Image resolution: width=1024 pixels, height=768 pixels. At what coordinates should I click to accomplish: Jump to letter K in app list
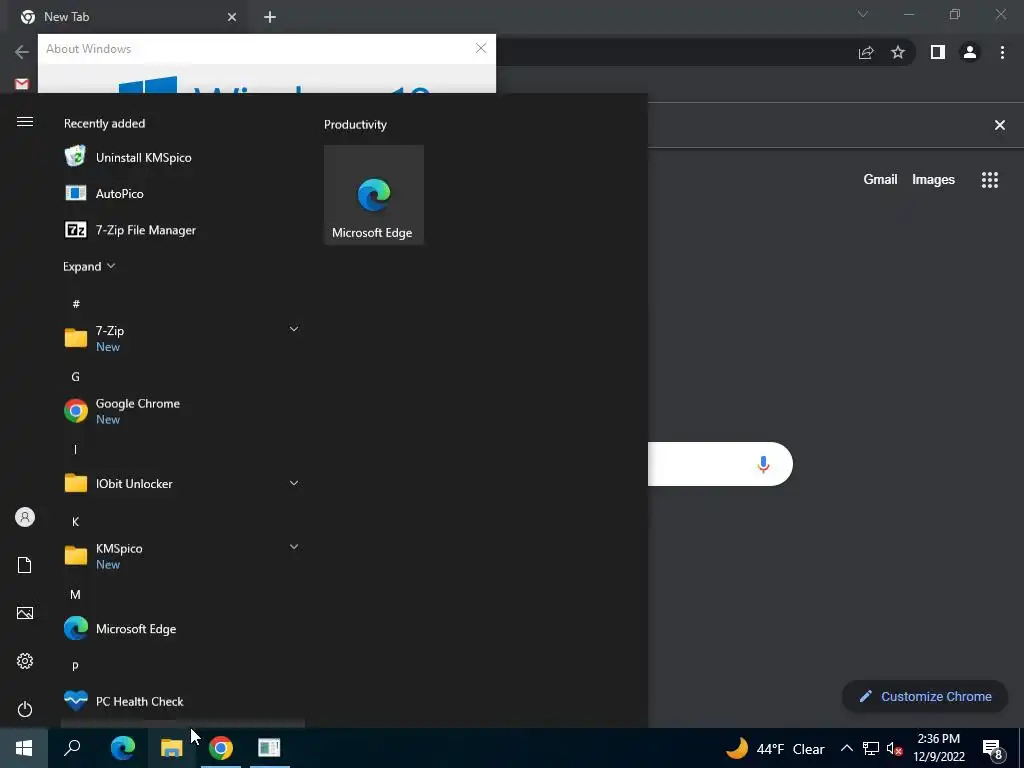click(x=76, y=522)
